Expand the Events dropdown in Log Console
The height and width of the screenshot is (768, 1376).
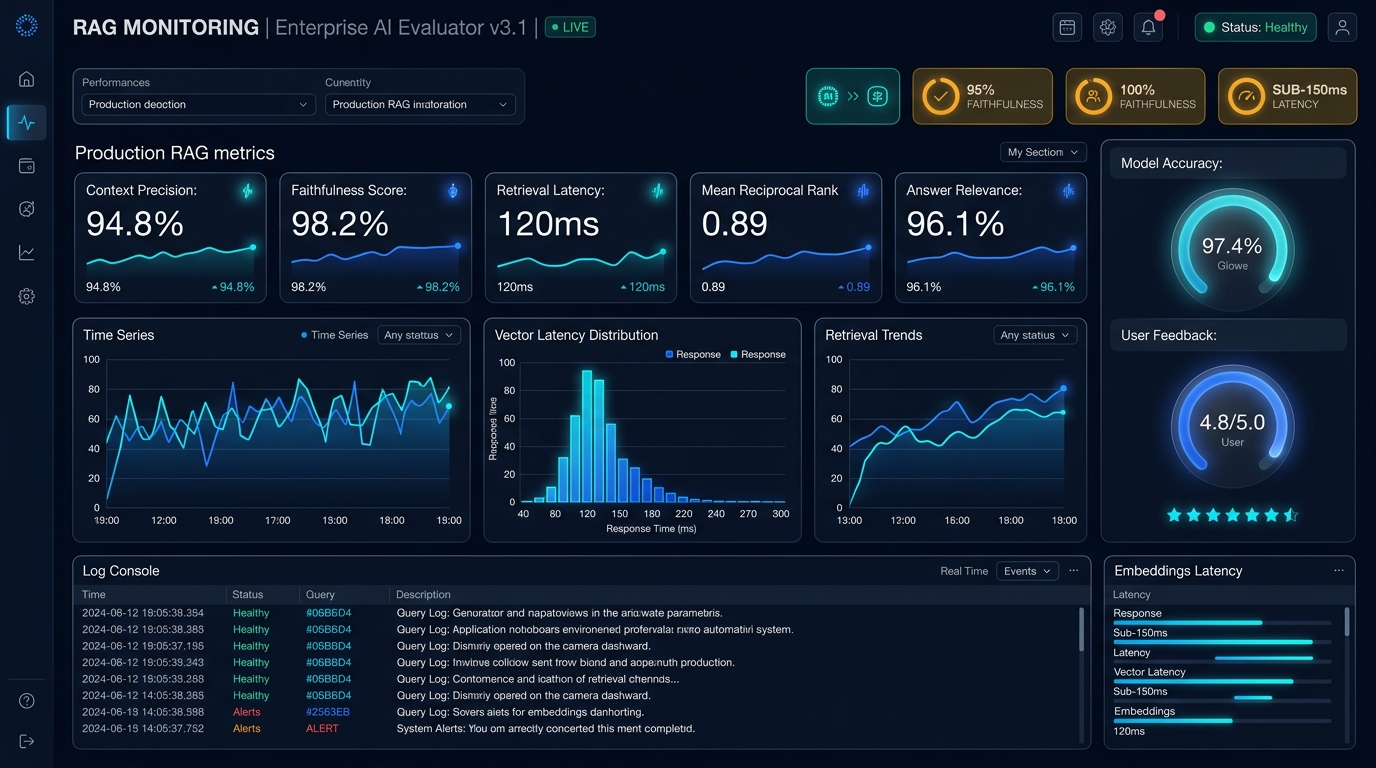click(1028, 571)
